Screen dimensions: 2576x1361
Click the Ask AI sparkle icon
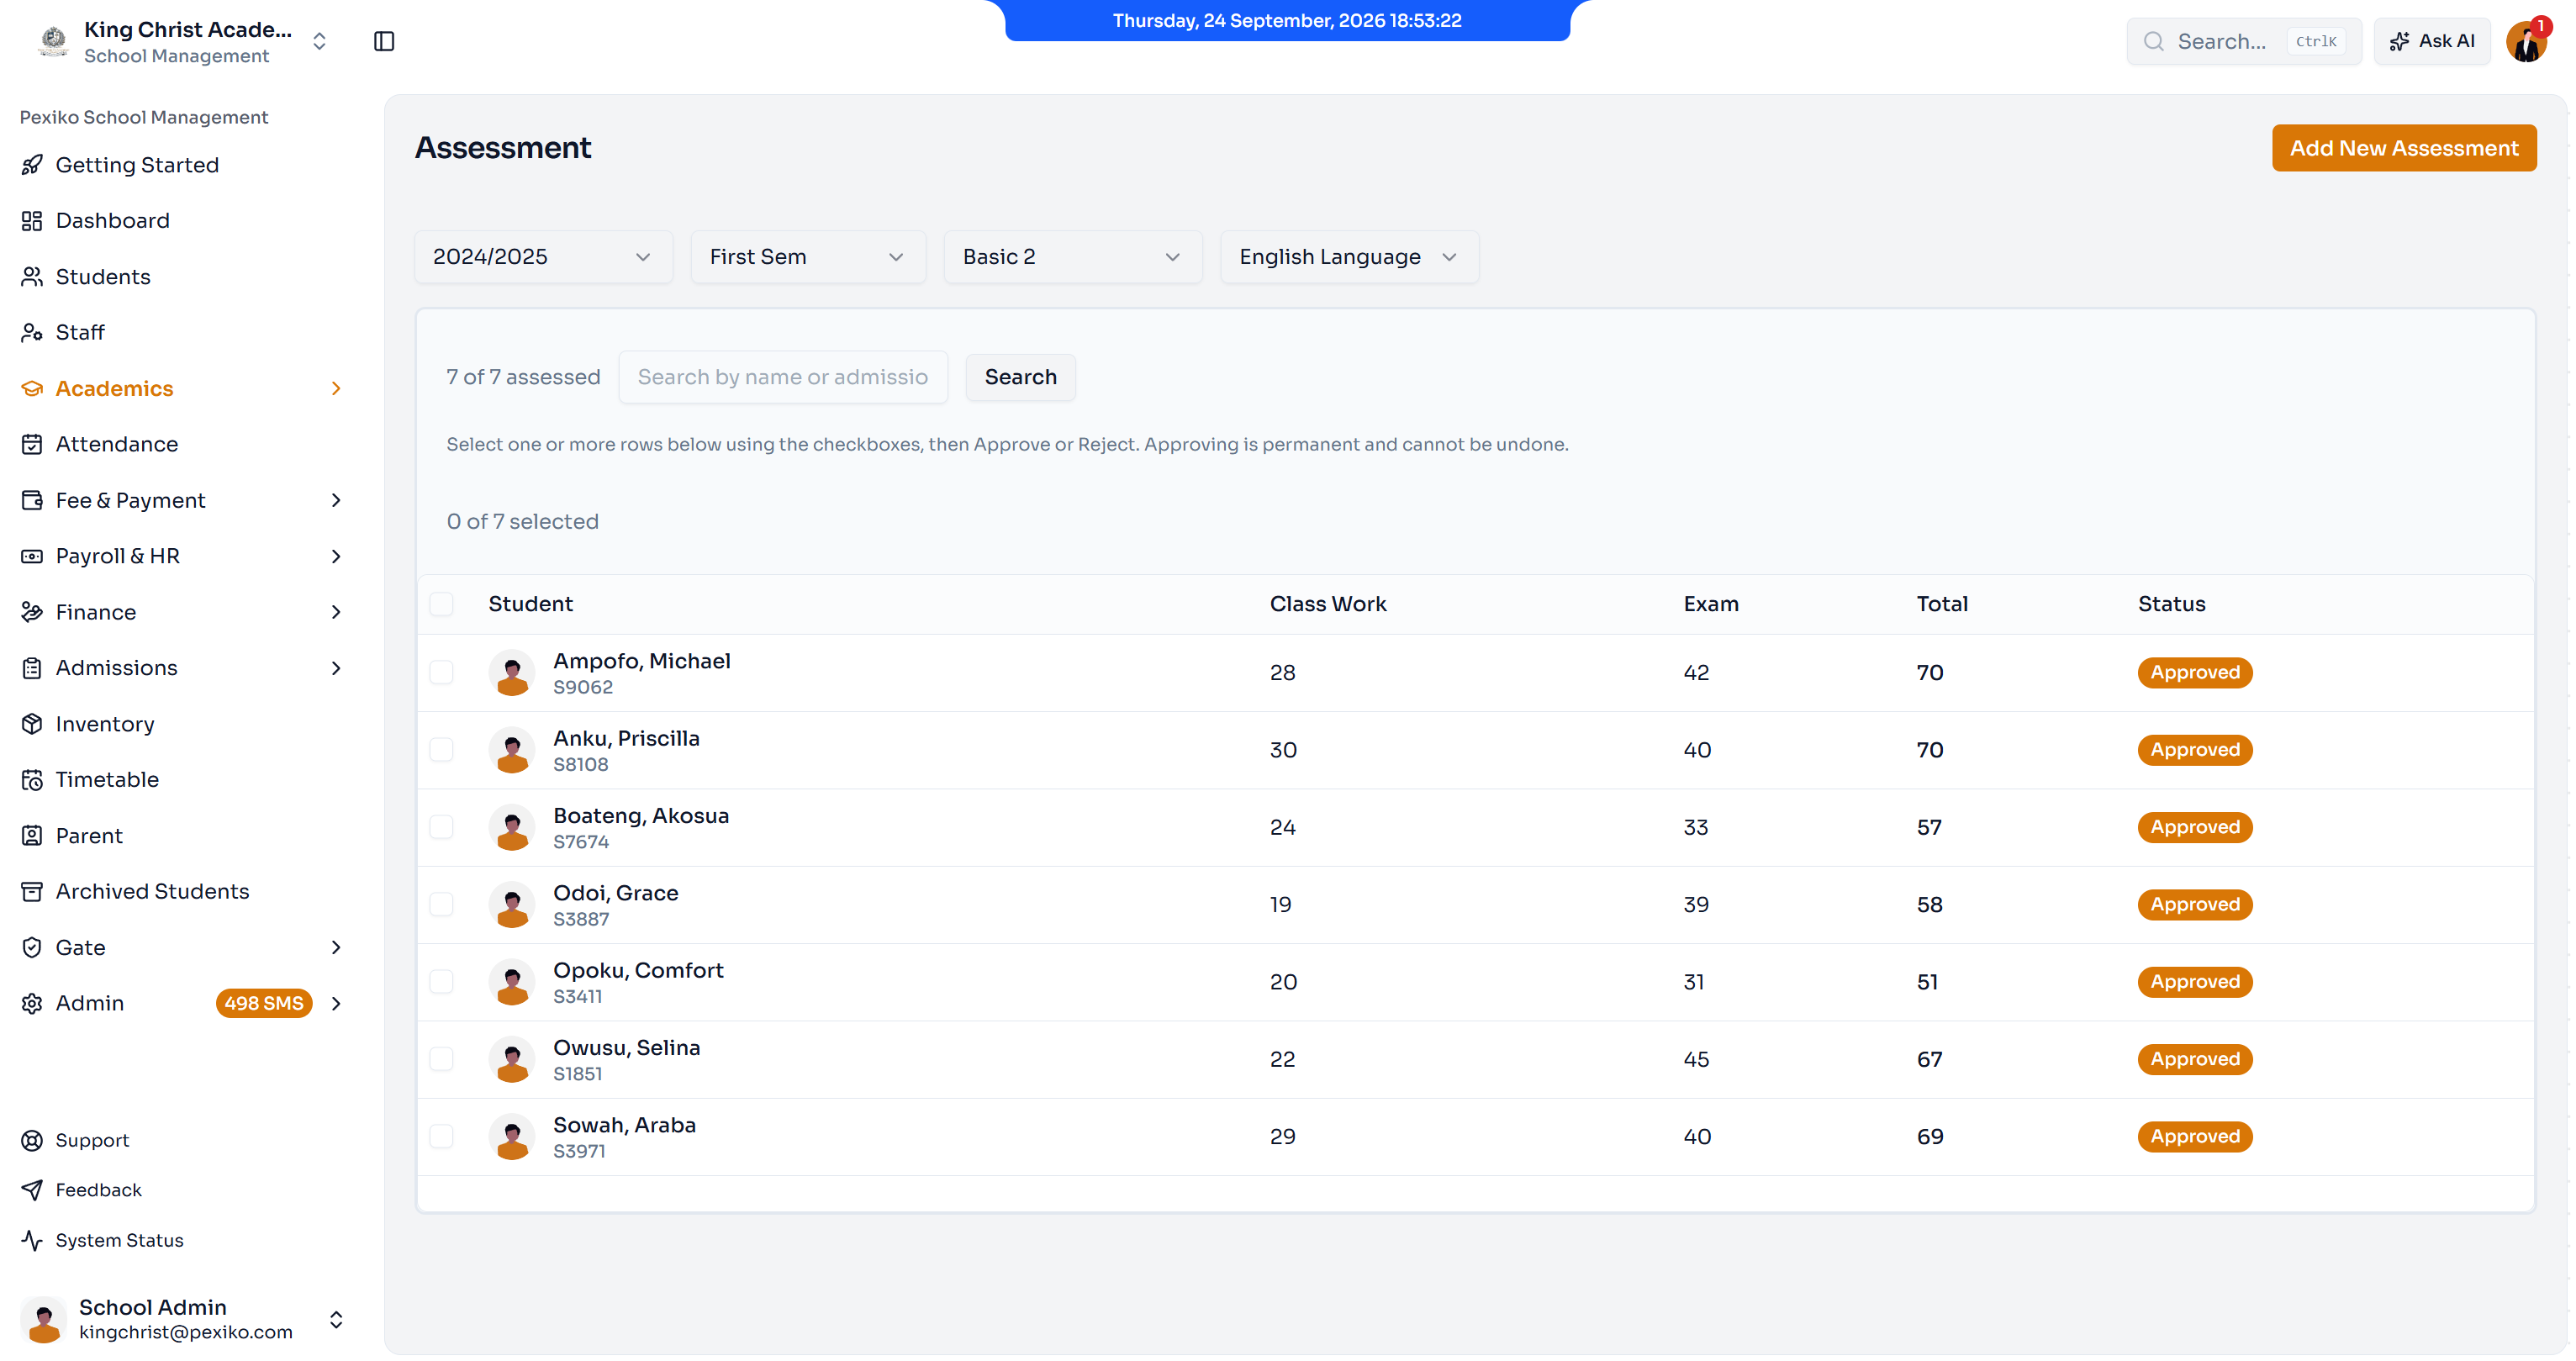tap(2399, 41)
